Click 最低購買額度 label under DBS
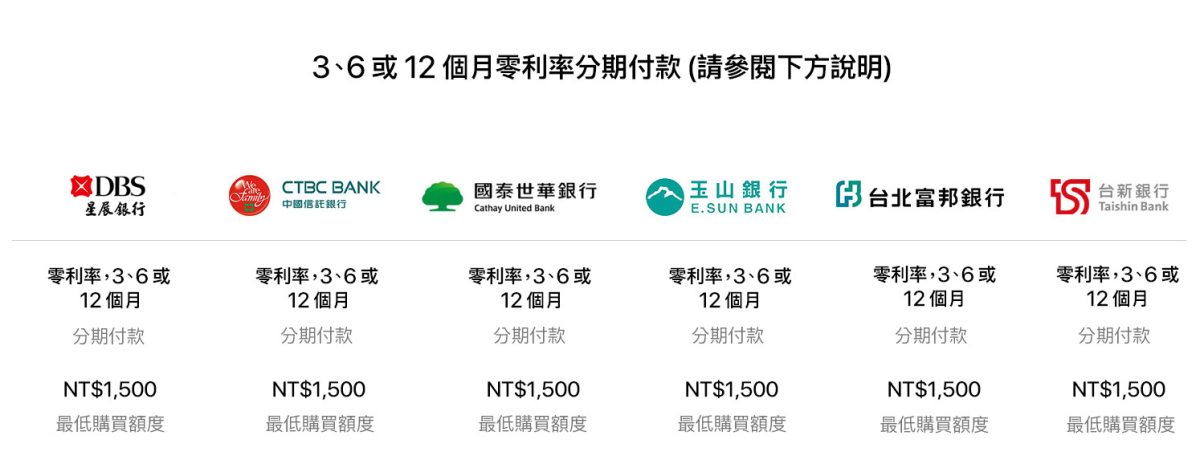Image resolution: width=1200 pixels, height=472 pixels. tap(110, 424)
